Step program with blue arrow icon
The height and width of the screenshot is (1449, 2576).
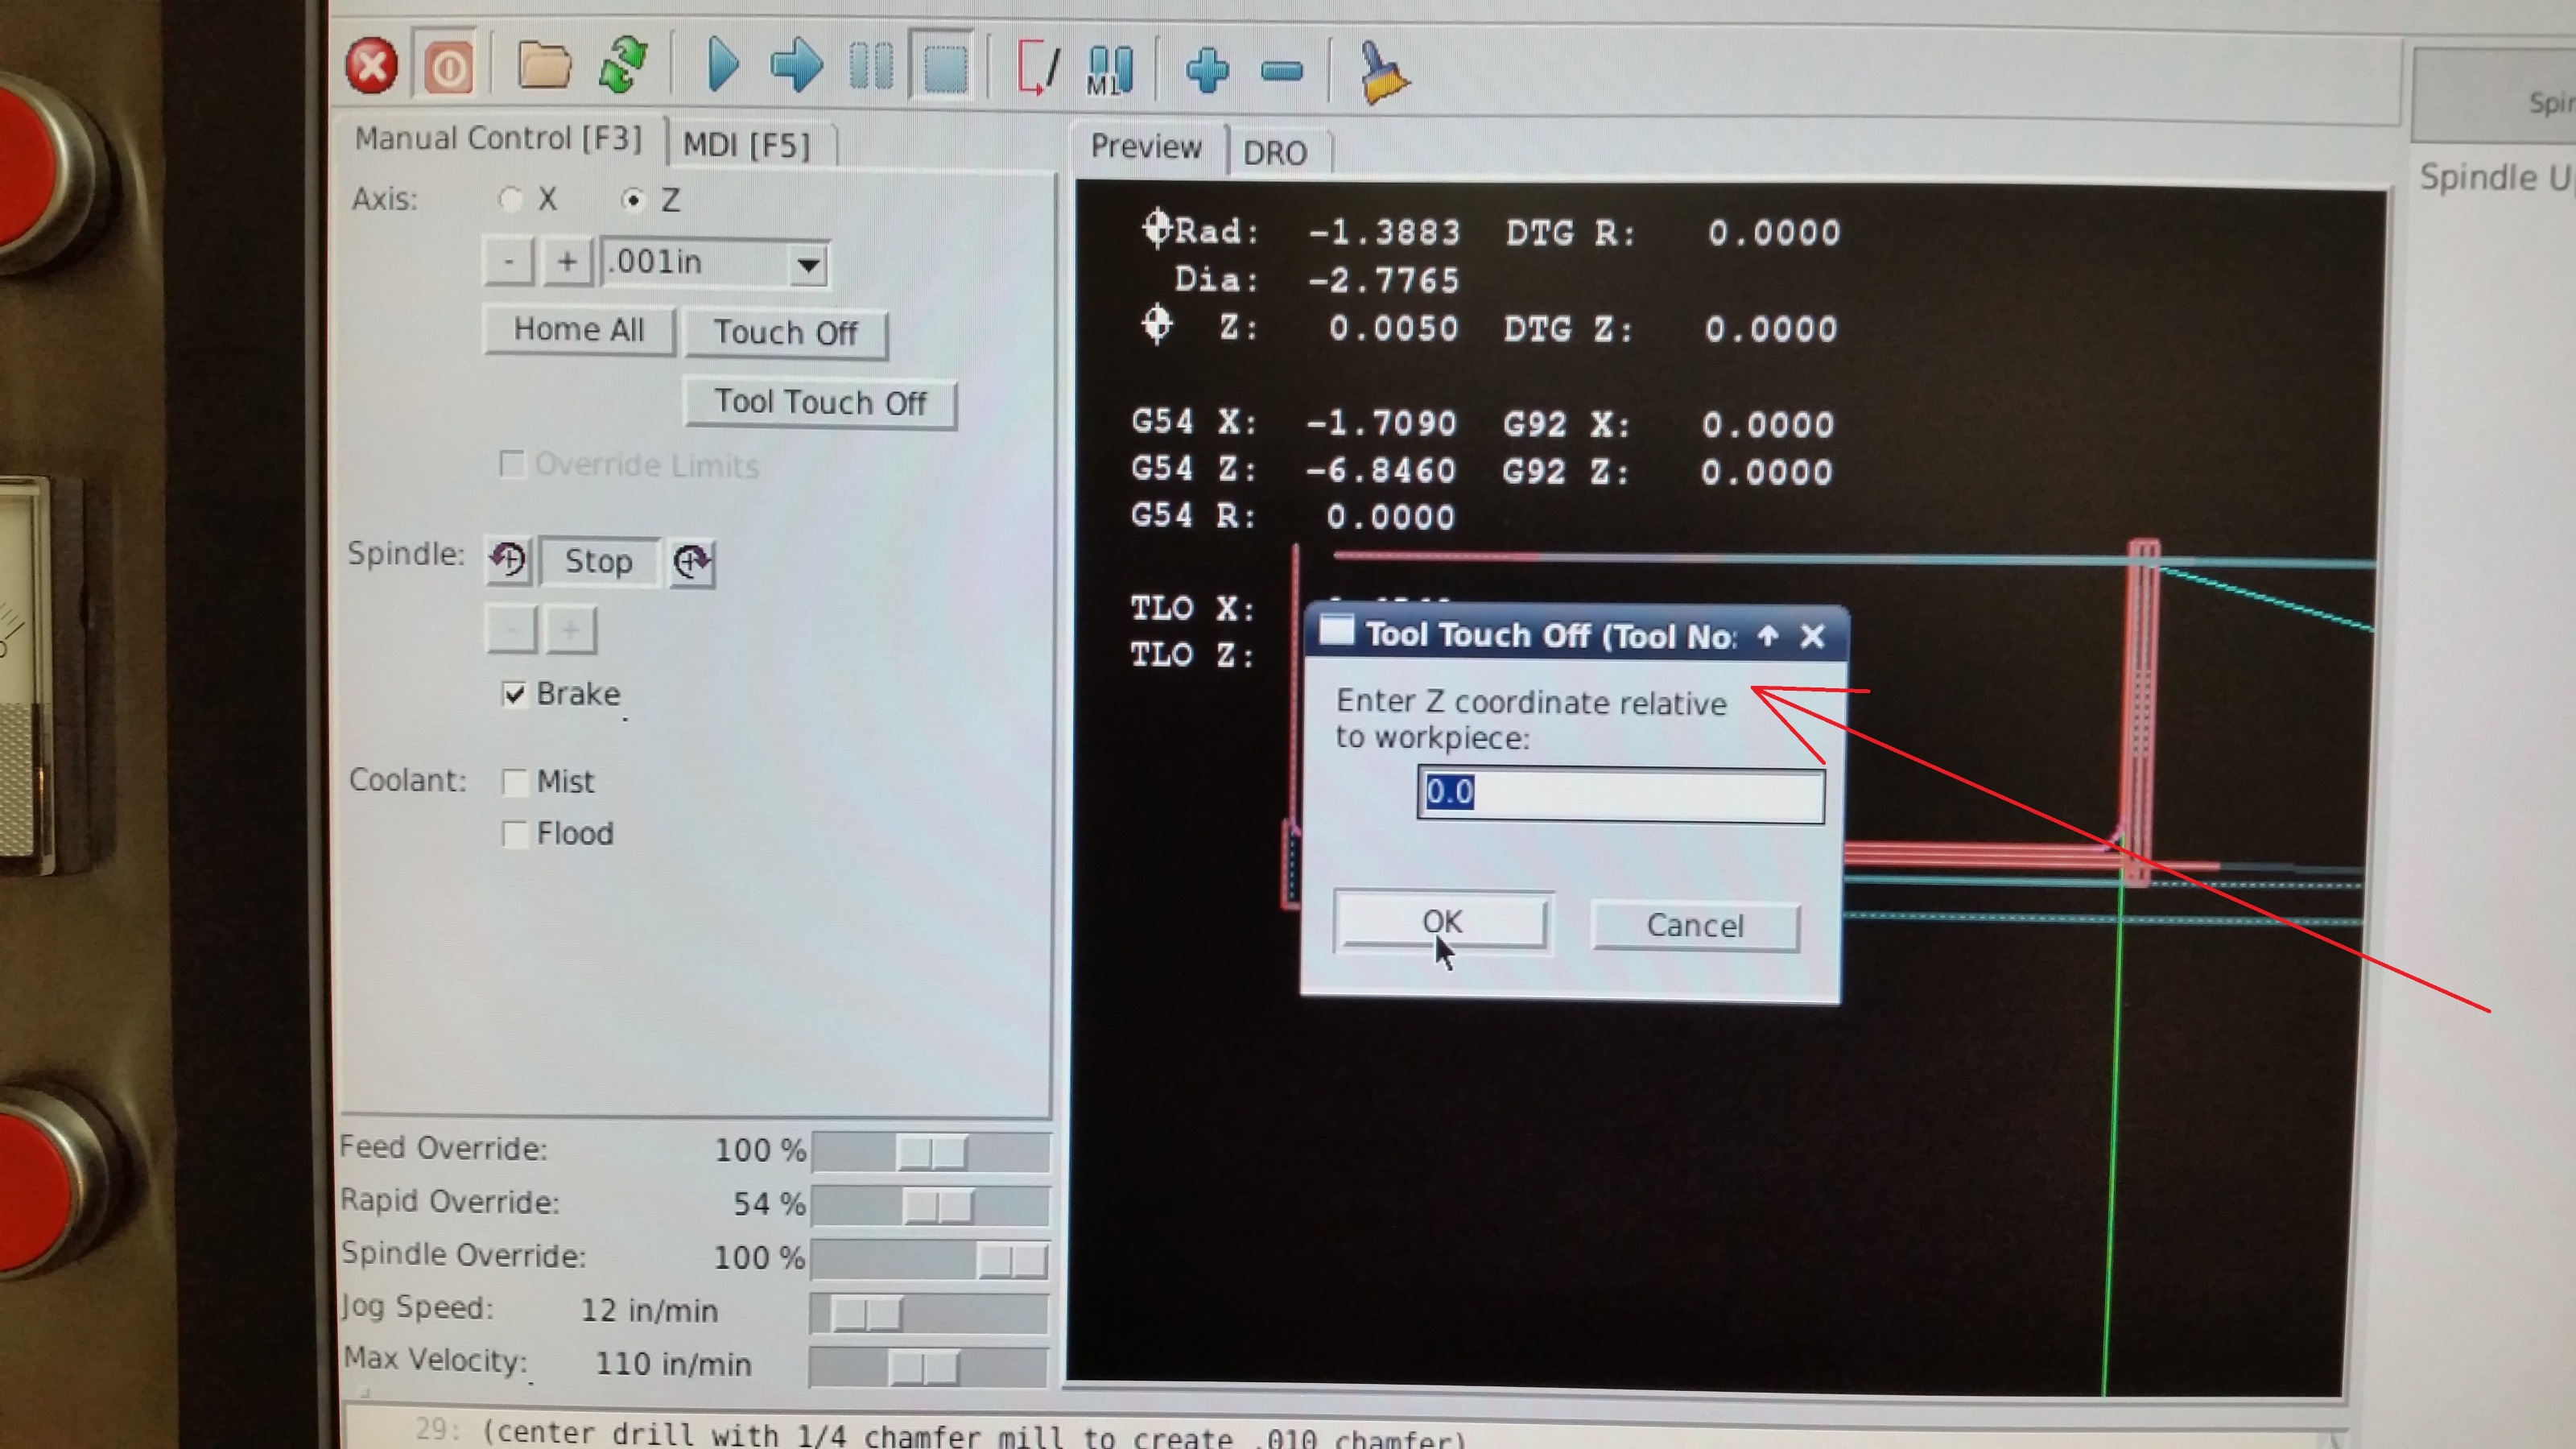797,66
